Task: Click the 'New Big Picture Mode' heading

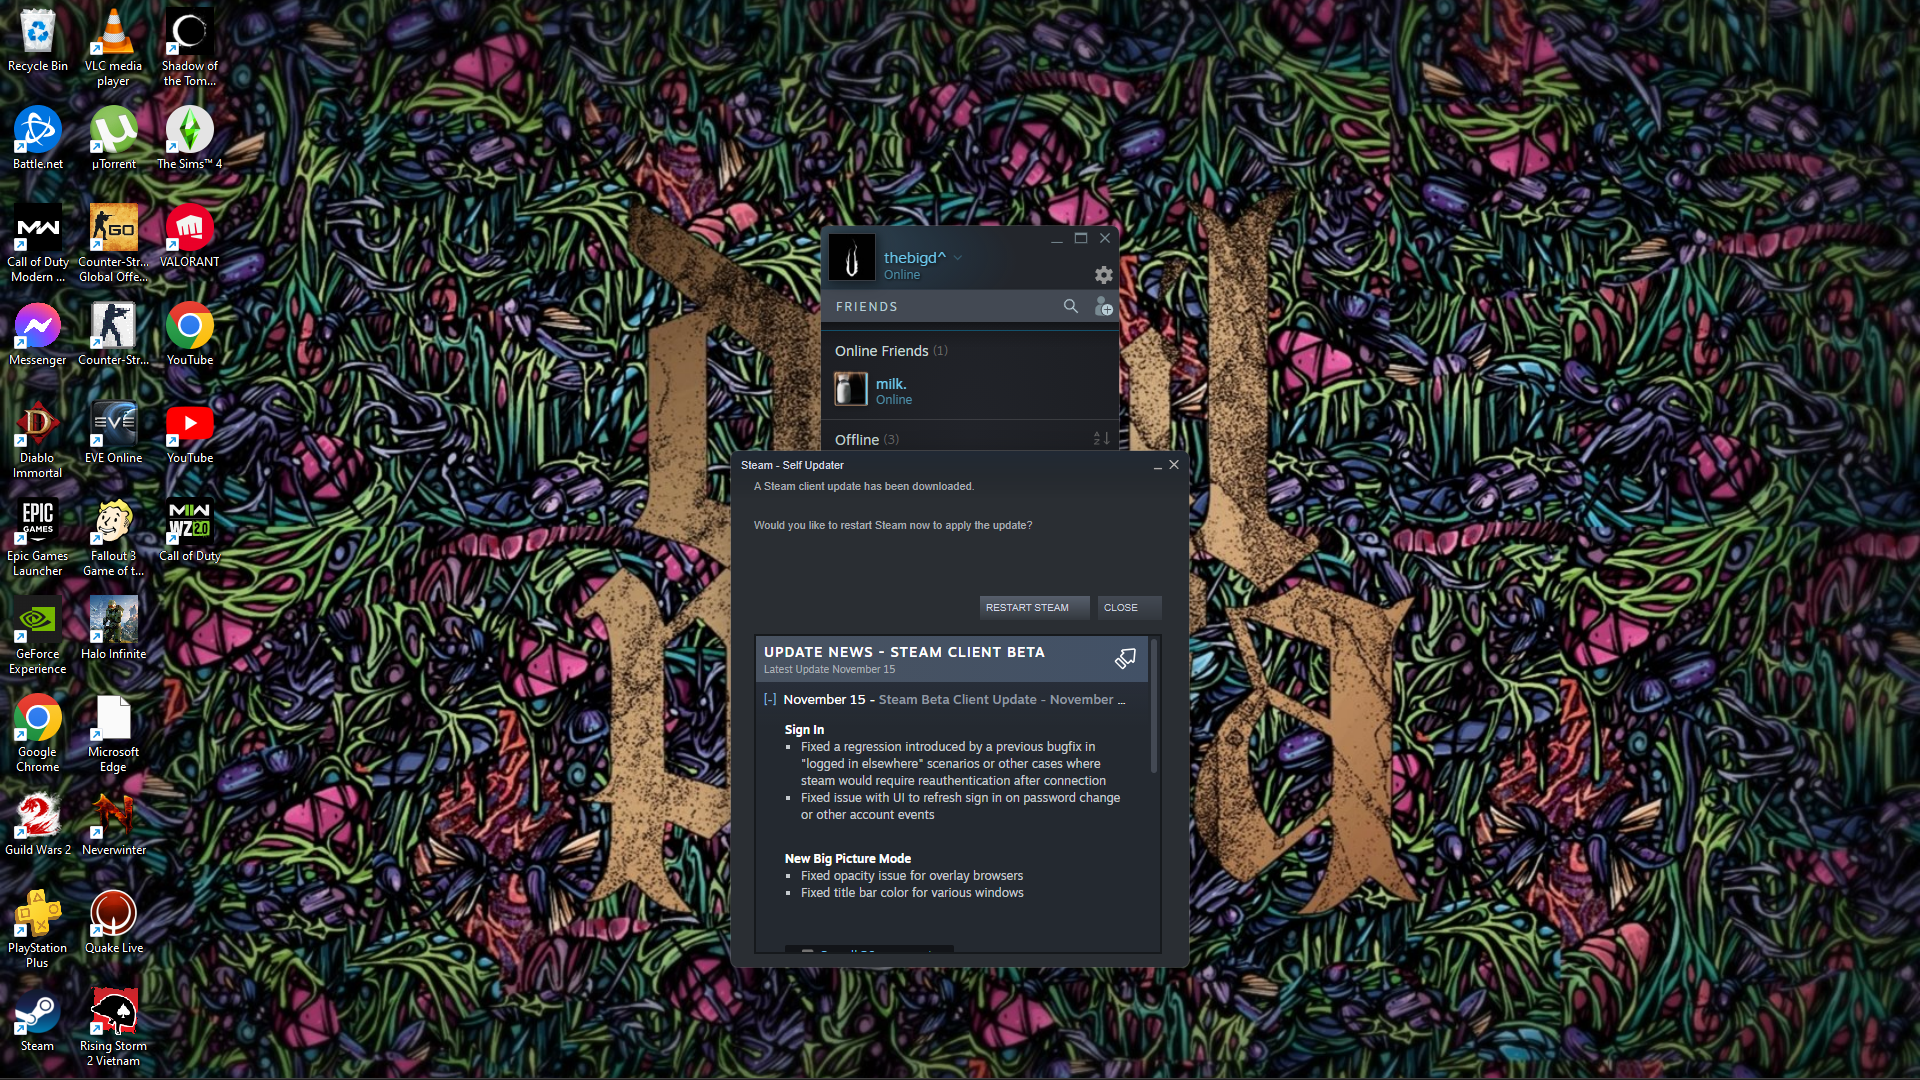Action: (x=848, y=859)
